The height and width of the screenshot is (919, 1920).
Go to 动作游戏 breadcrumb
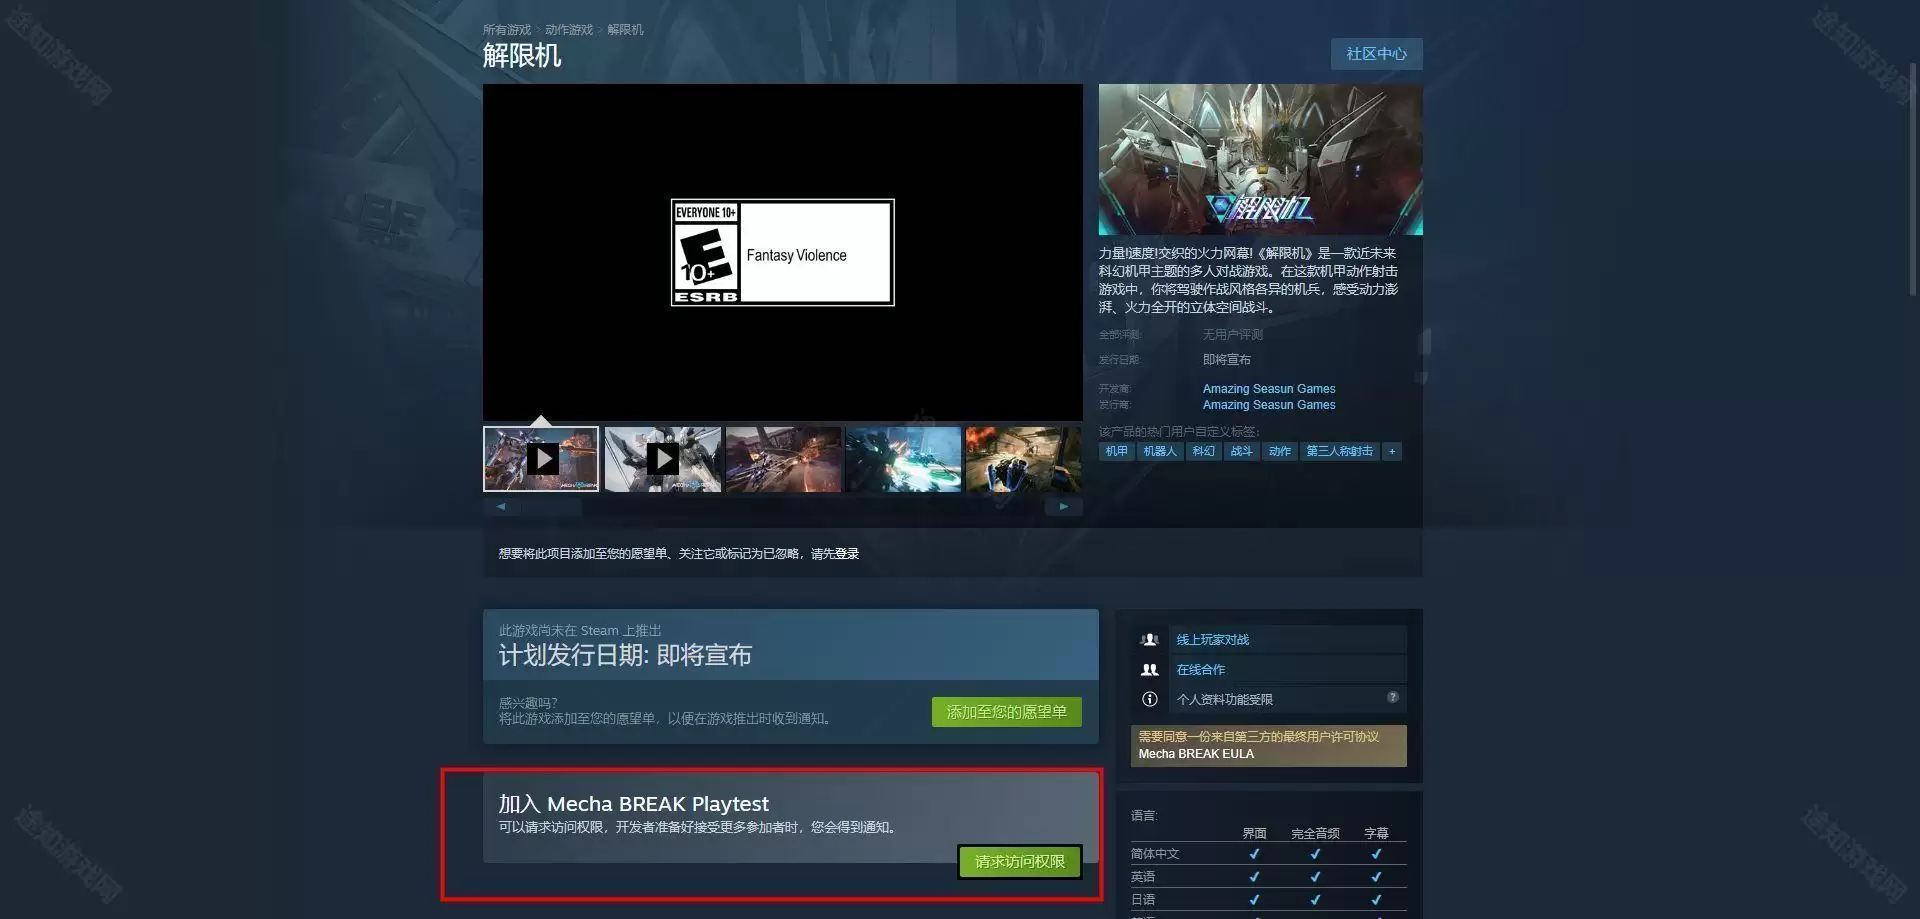click(568, 30)
